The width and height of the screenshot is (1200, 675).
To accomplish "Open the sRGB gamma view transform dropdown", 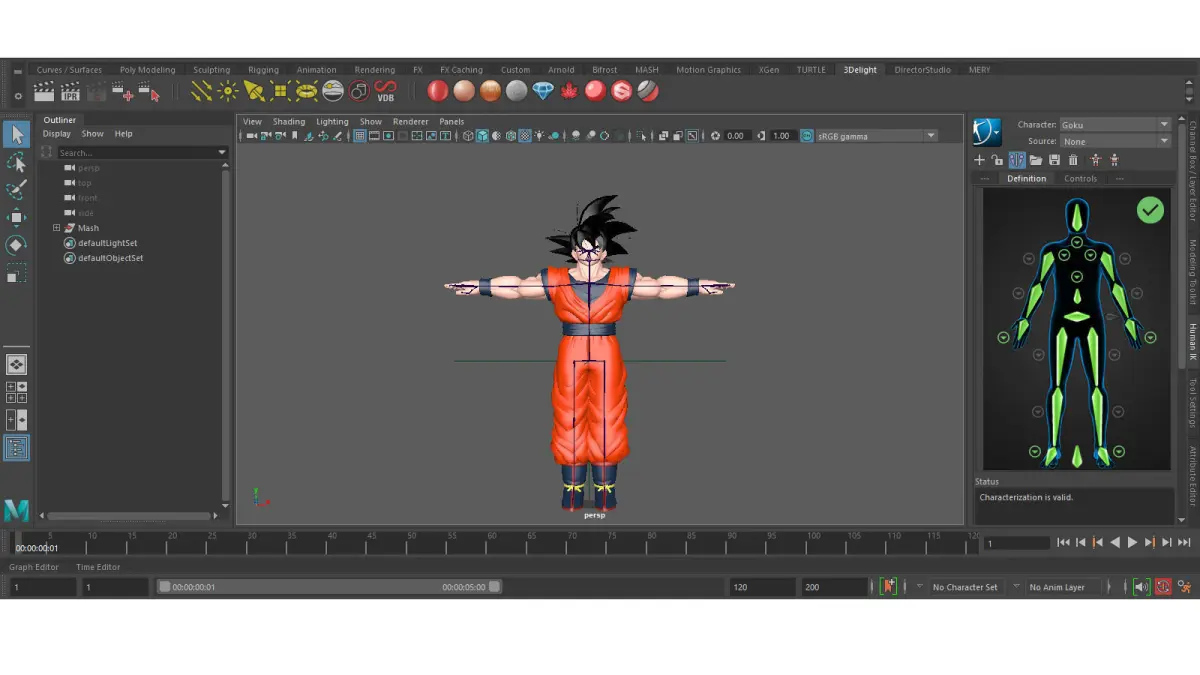I will tap(876, 136).
